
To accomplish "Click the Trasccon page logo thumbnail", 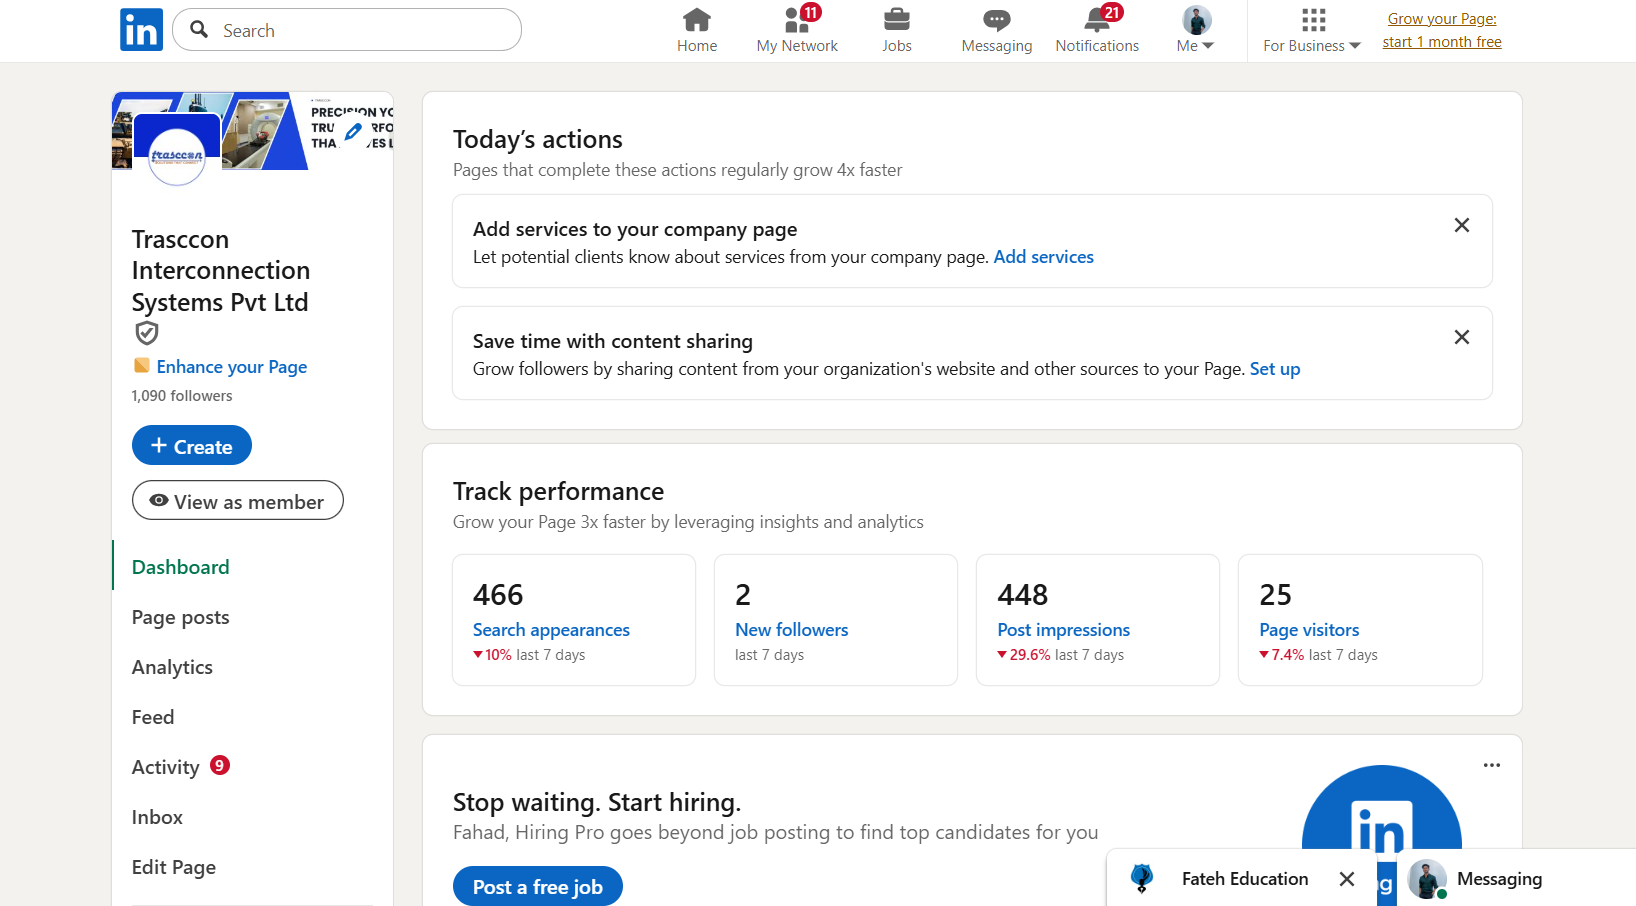I will [x=177, y=155].
